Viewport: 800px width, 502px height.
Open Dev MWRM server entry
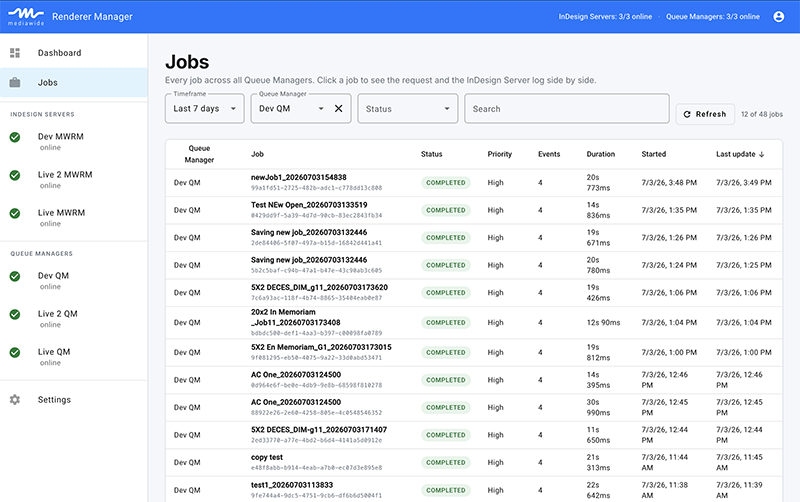point(73,141)
